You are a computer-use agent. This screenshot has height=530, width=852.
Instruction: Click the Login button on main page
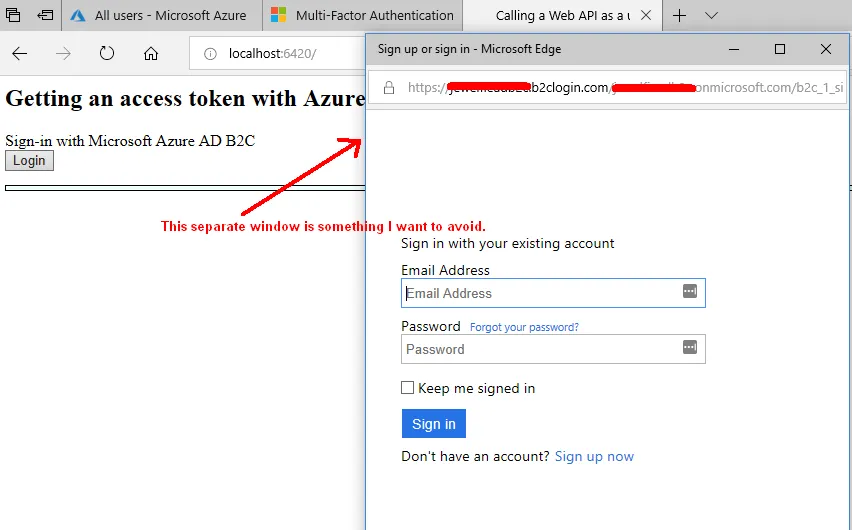pos(29,161)
